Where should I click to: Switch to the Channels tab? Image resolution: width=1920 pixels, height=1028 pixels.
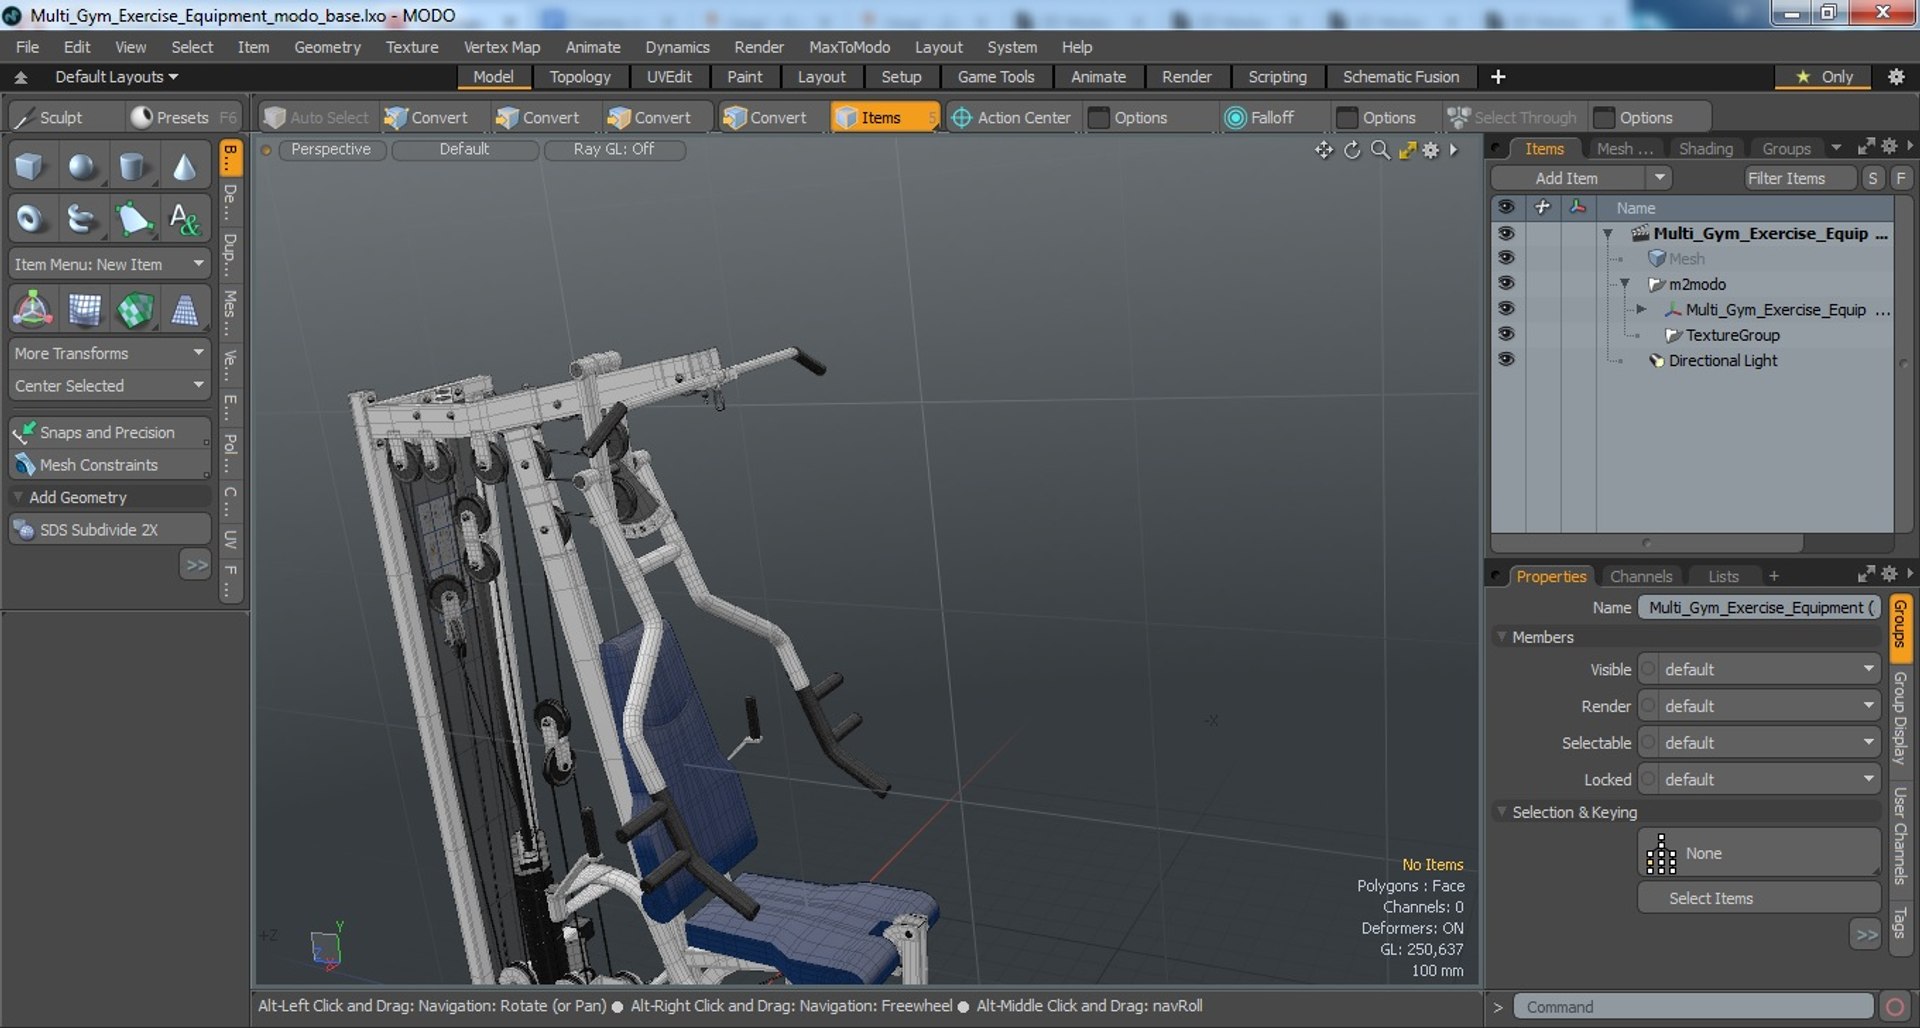(1640, 576)
